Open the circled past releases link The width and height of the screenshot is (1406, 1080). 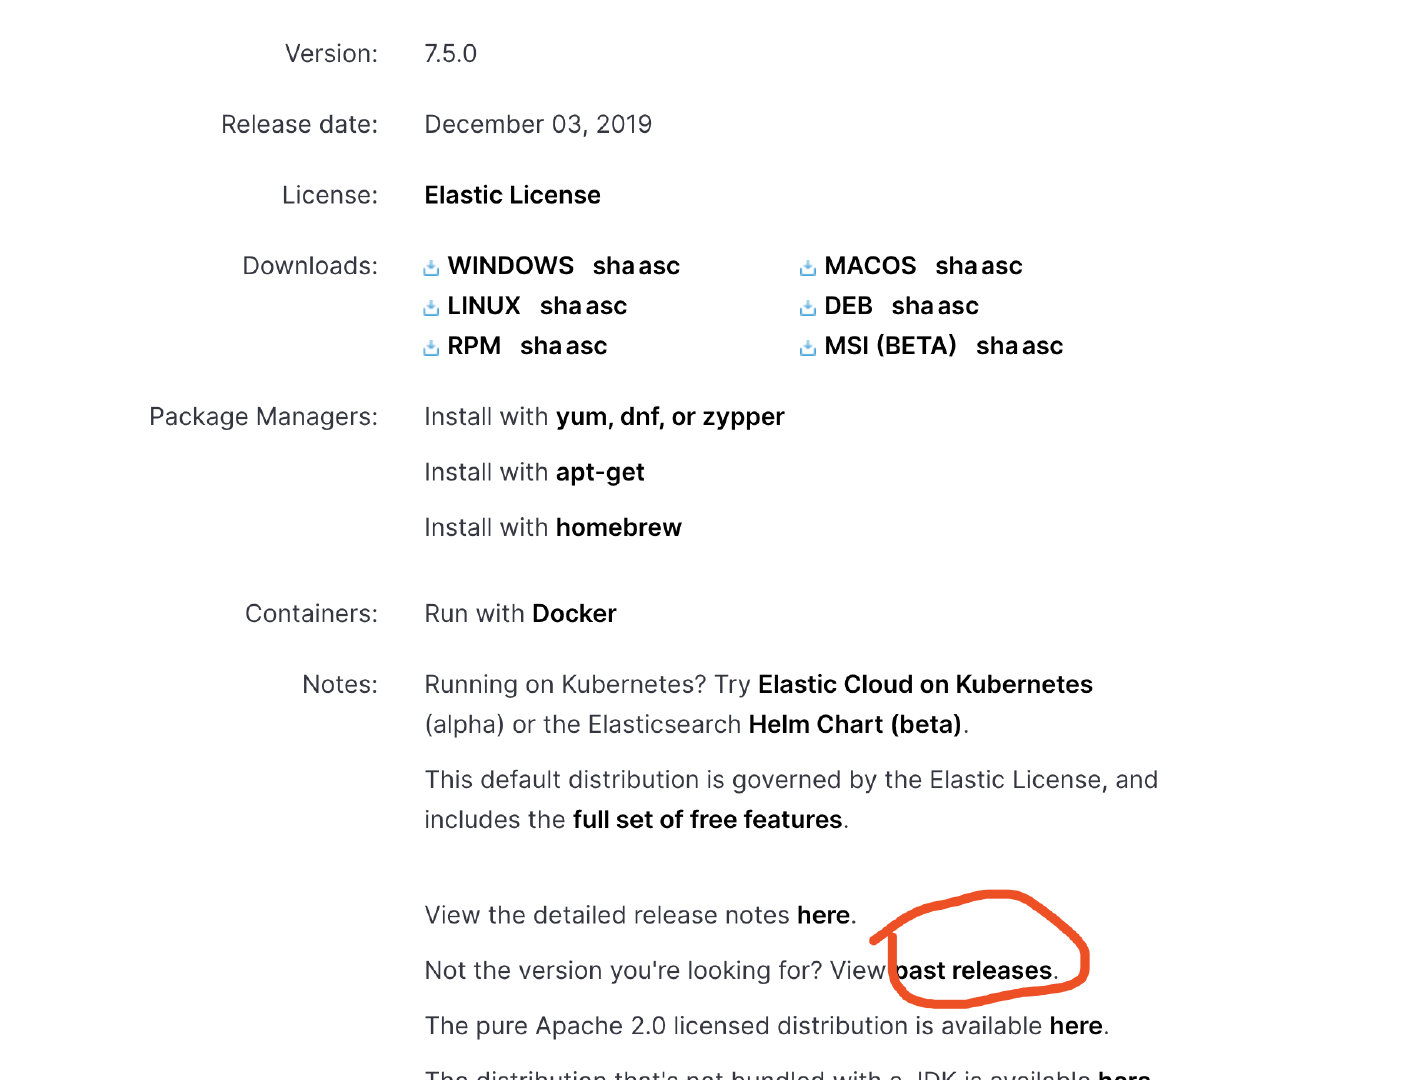(974, 970)
